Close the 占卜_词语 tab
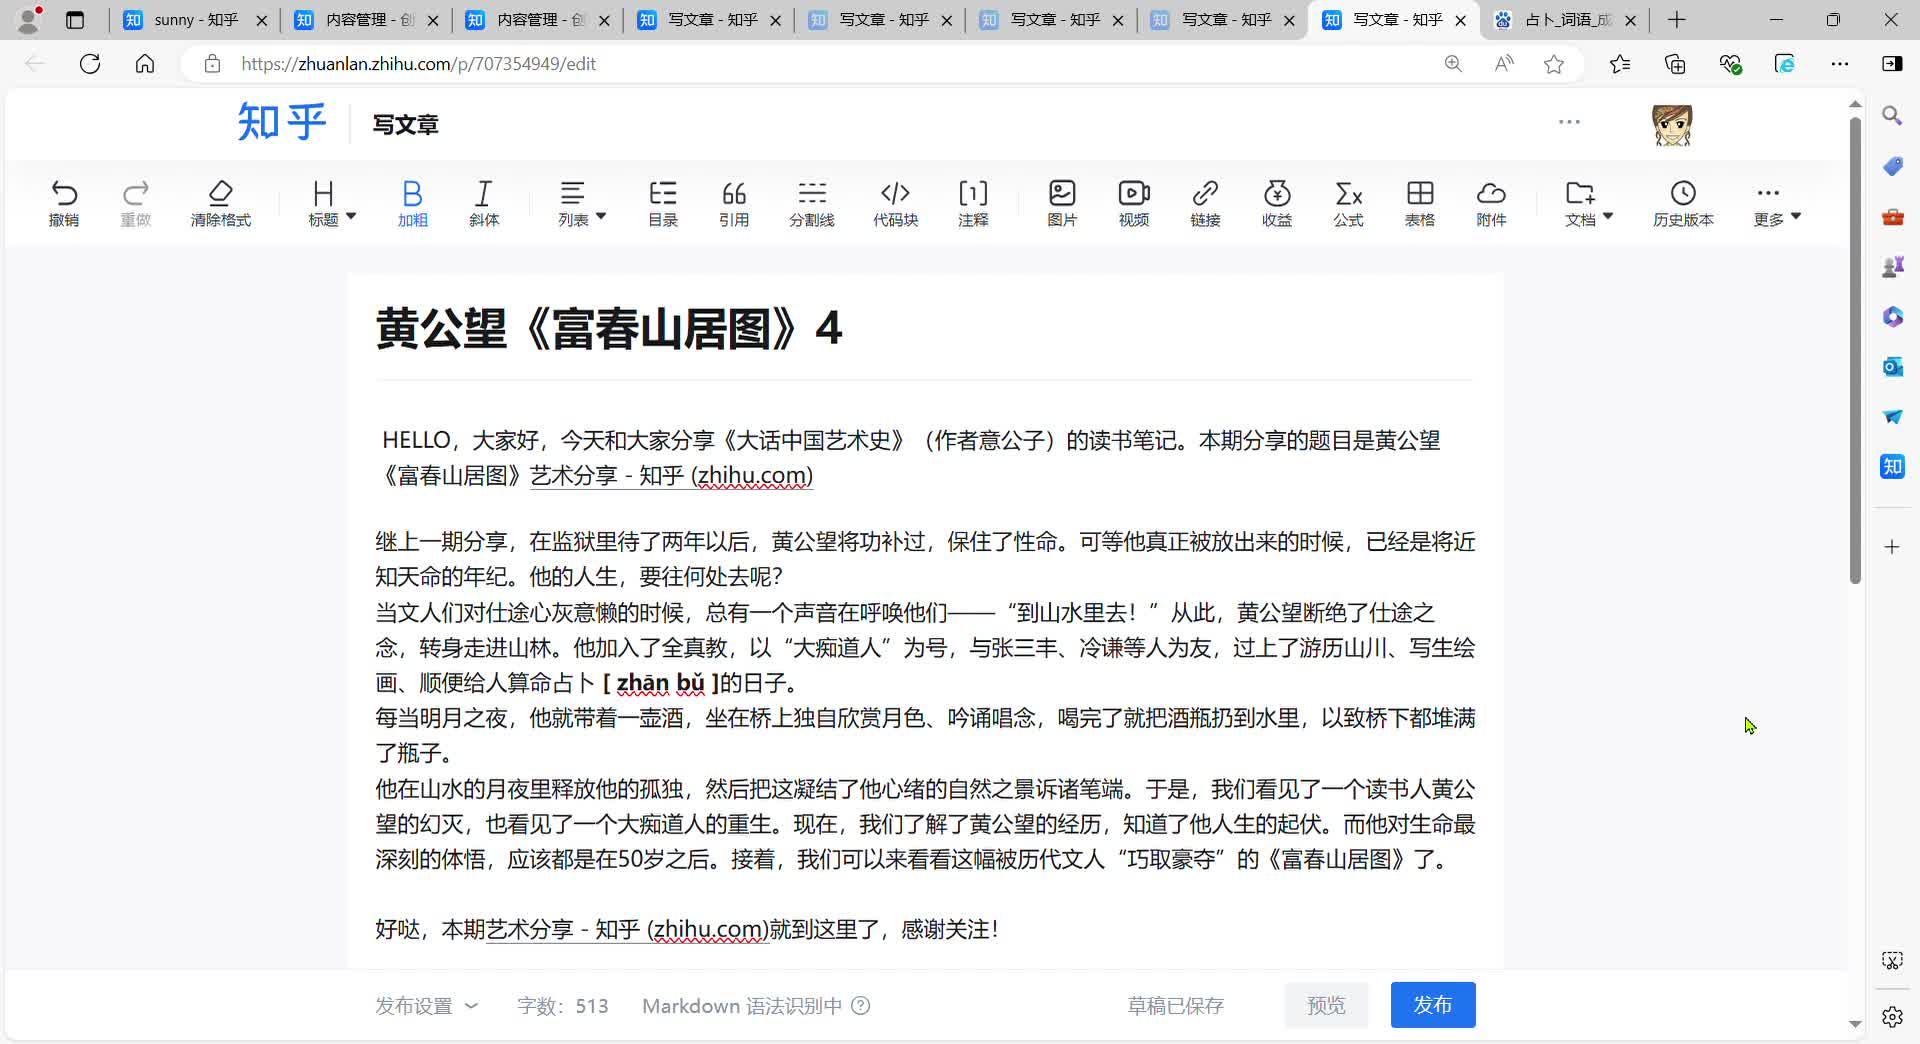This screenshot has height=1044, width=1920. [x=1631, y=20]
